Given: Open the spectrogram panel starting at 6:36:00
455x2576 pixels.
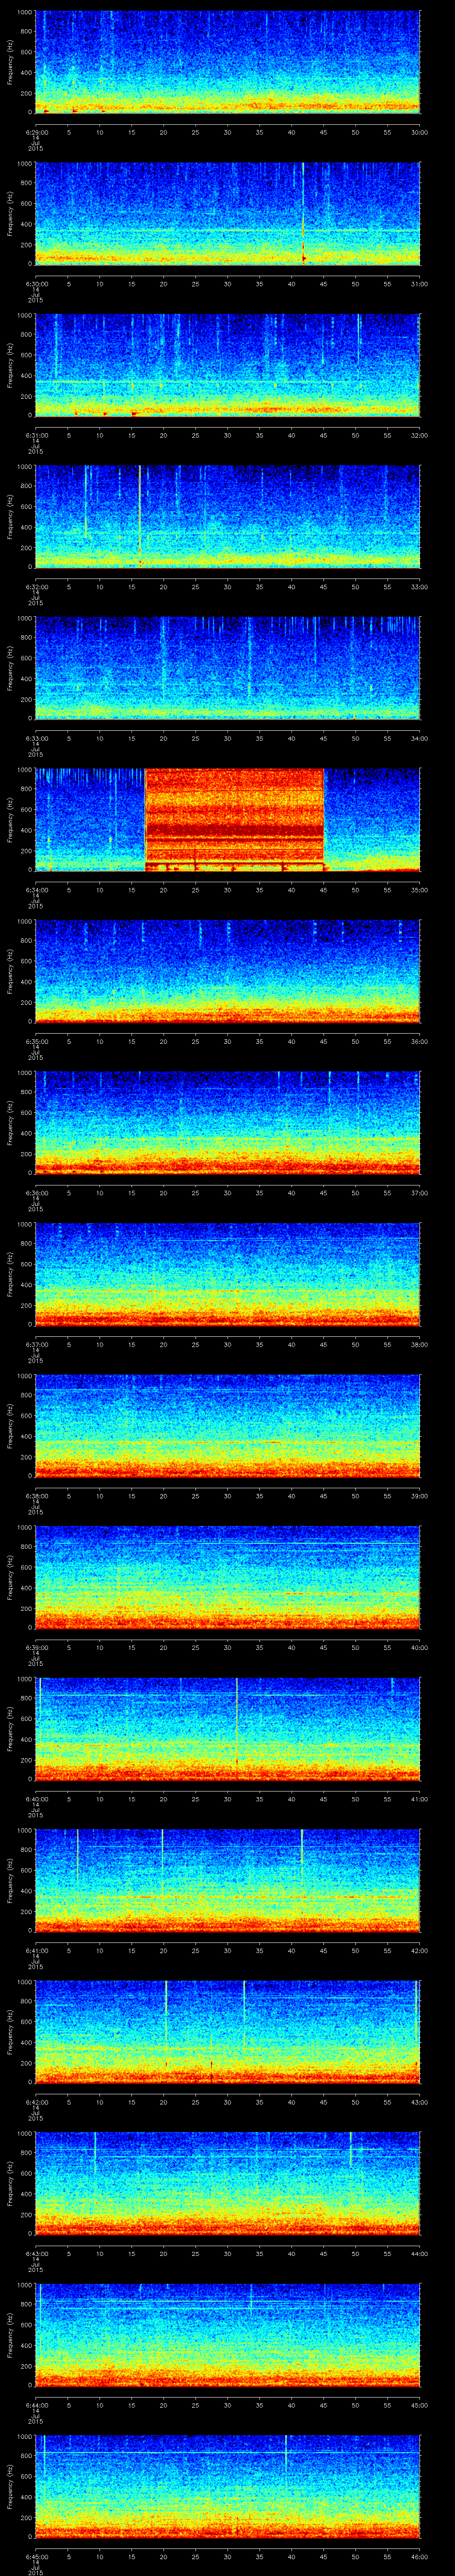Looking at the screenshot, I should click(228, 1122).
